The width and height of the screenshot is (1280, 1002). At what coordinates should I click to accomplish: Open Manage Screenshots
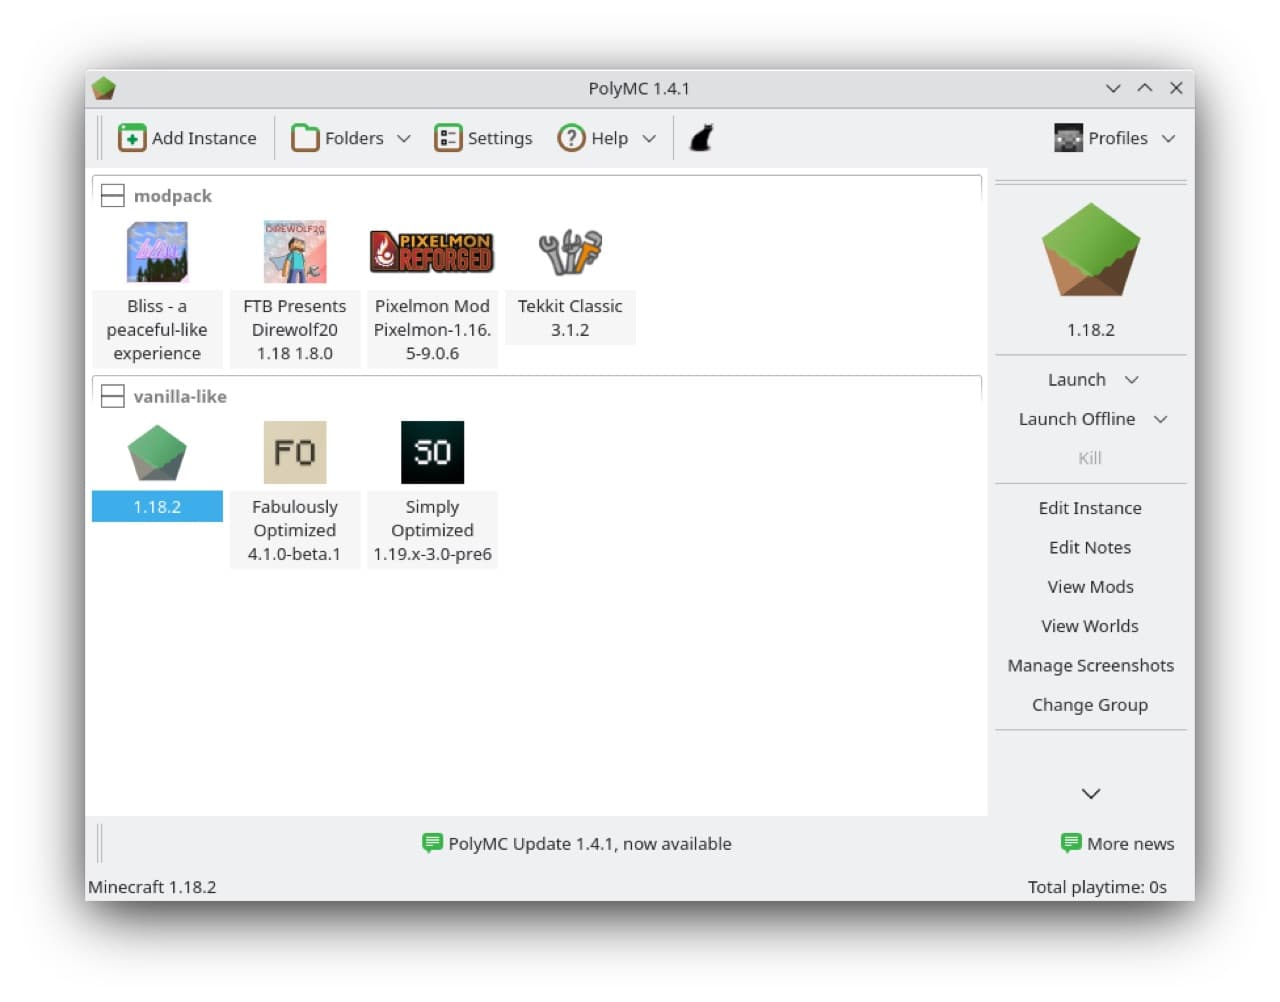[x=1091, y=666]
